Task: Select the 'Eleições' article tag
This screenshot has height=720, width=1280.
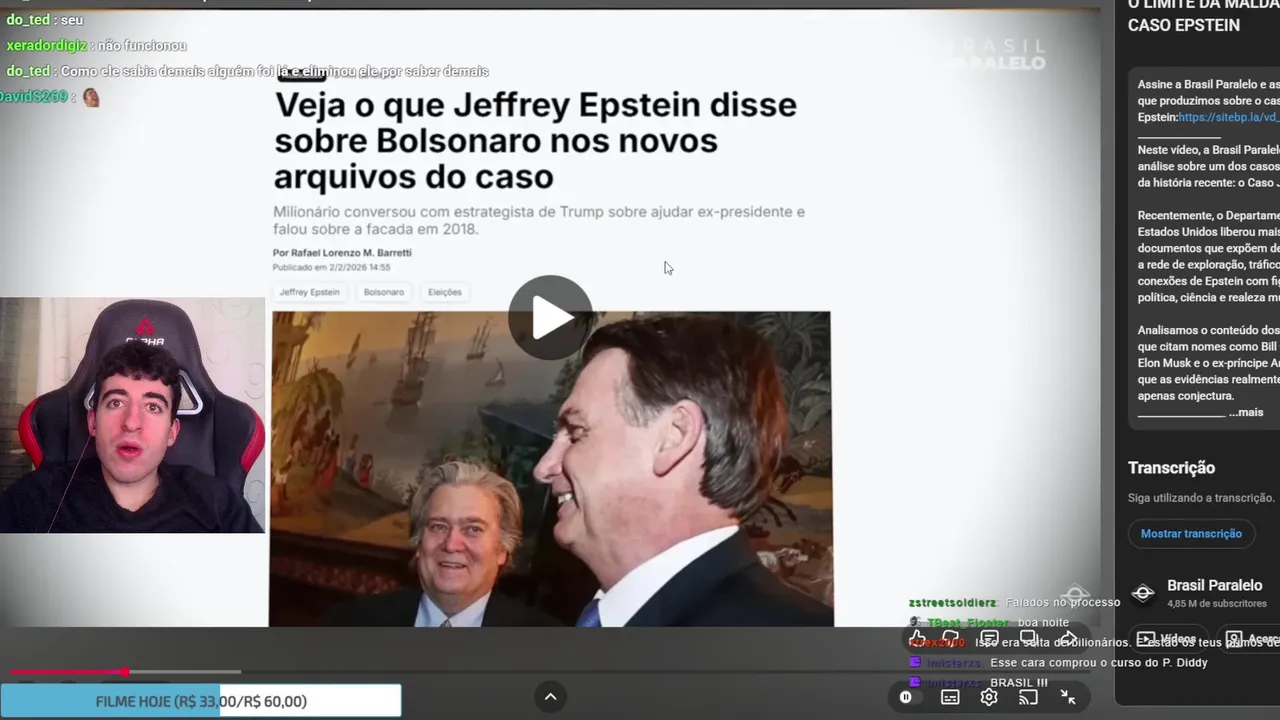Action: (445, 292)
